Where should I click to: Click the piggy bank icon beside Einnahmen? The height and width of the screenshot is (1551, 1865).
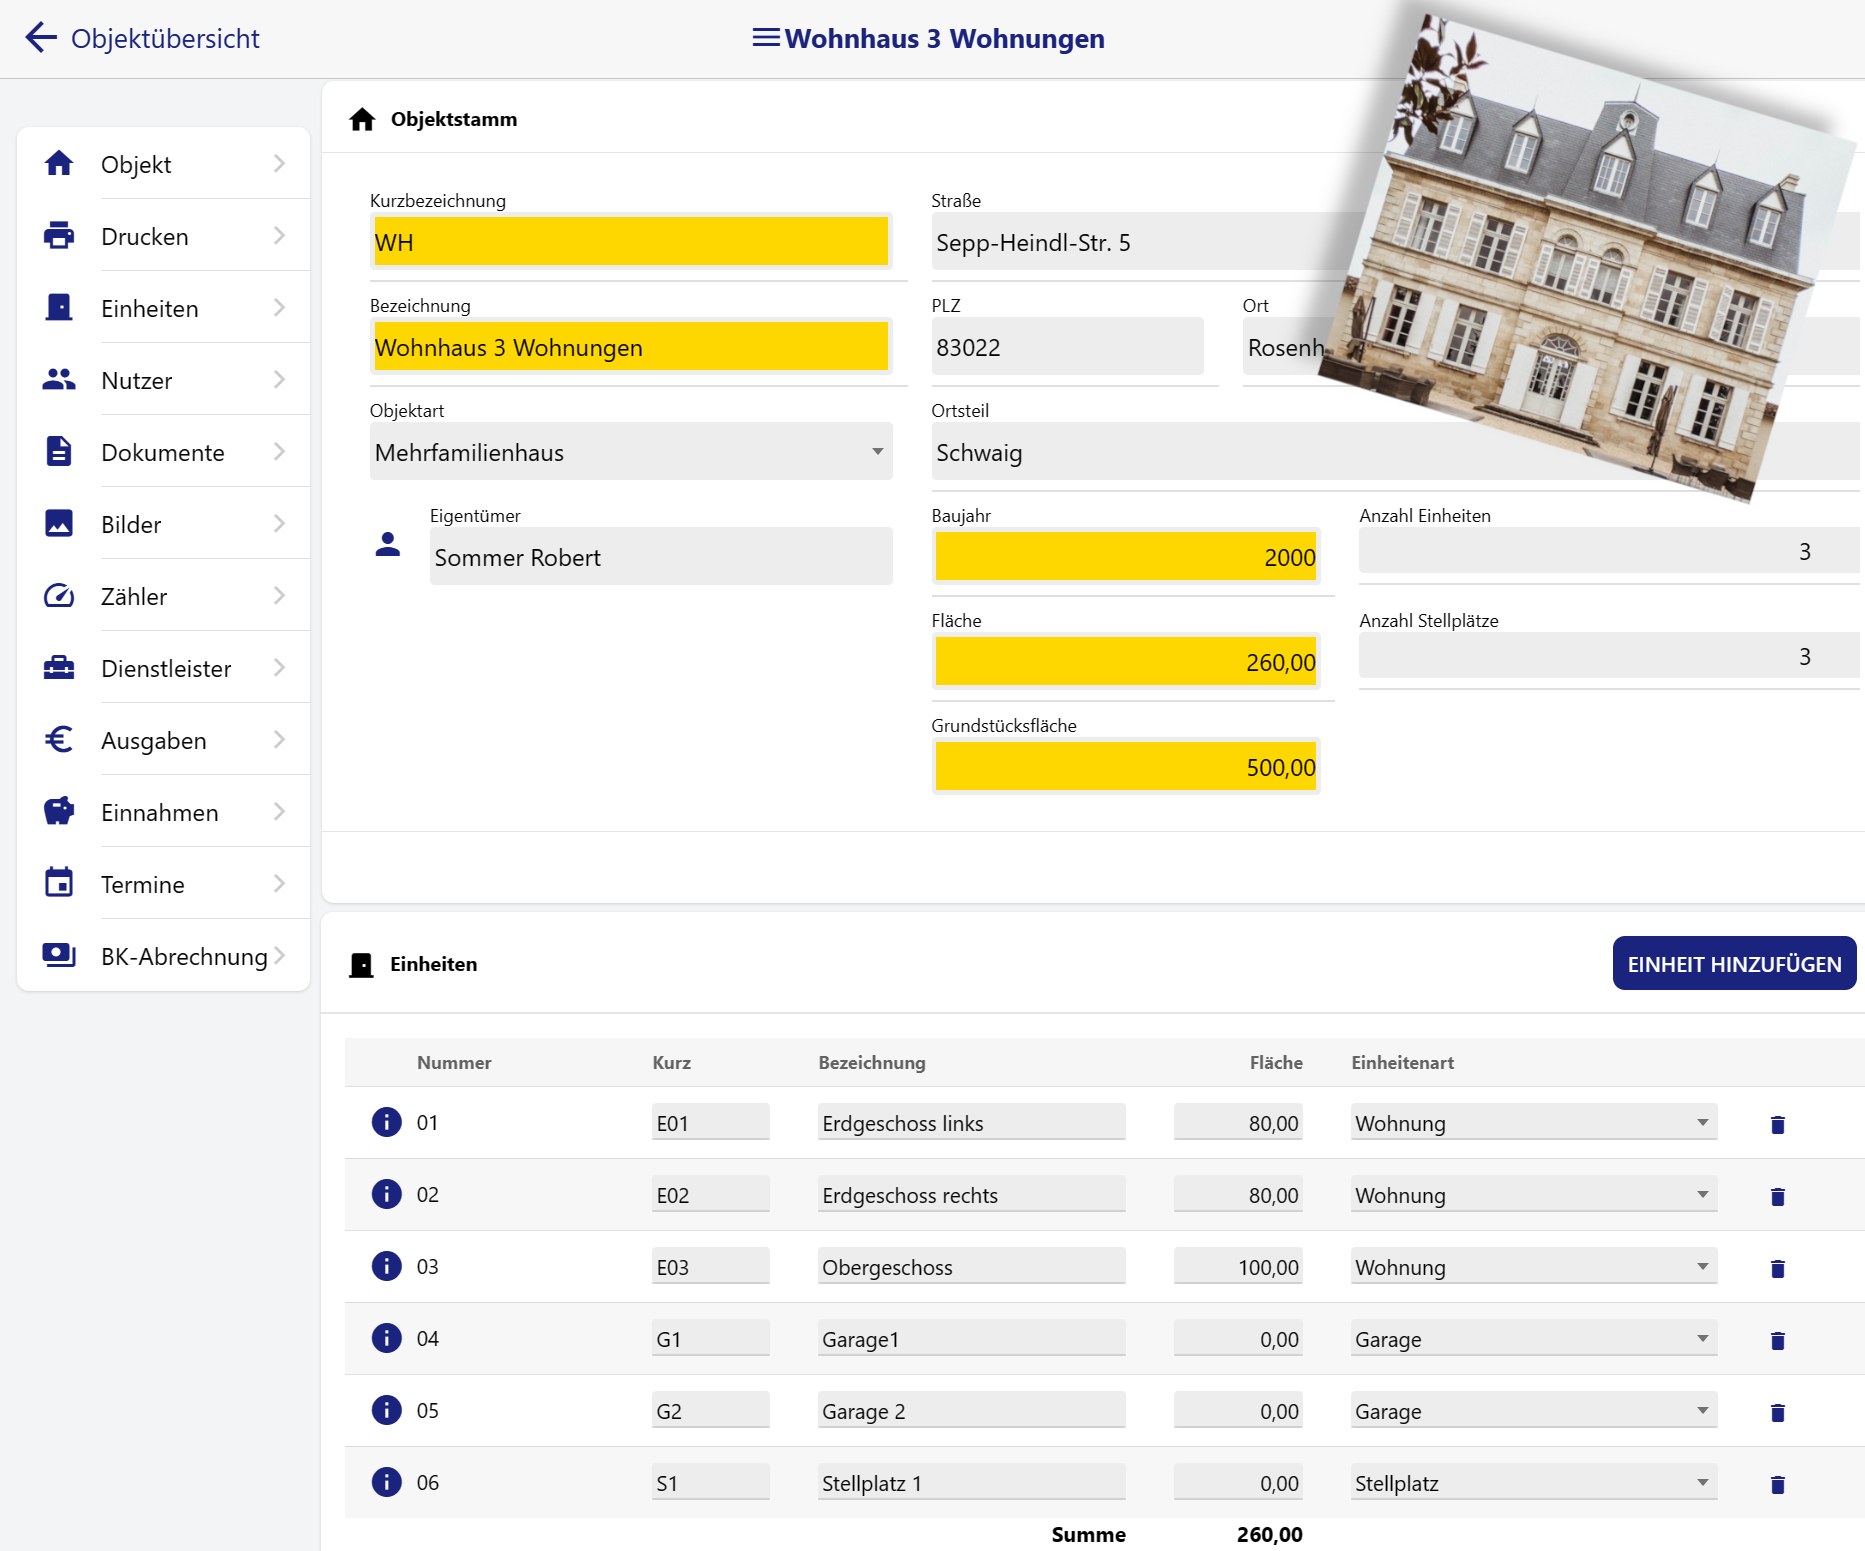click(59, 811)
